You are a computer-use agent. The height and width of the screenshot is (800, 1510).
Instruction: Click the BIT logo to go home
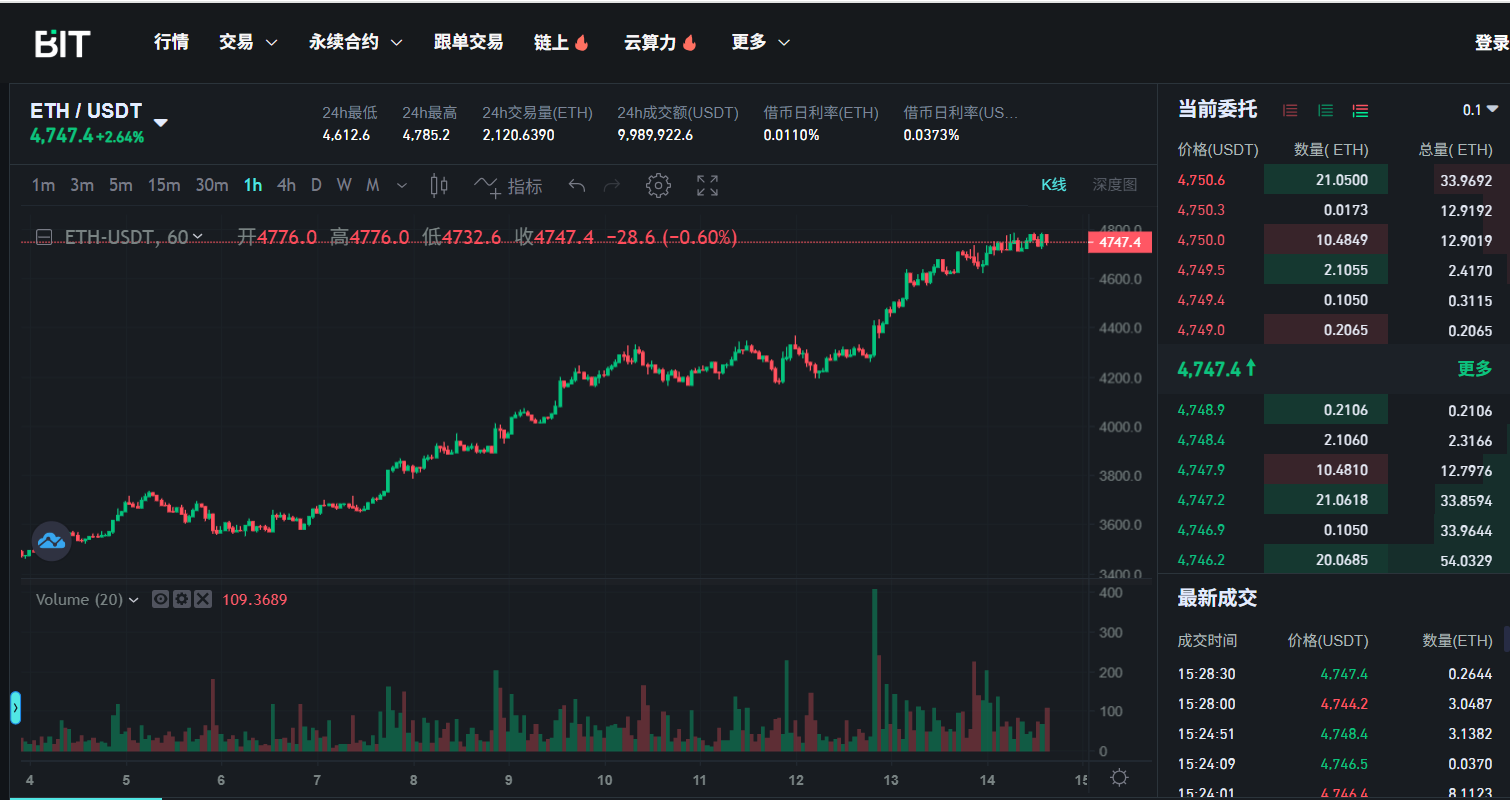[x=62, y=43]
